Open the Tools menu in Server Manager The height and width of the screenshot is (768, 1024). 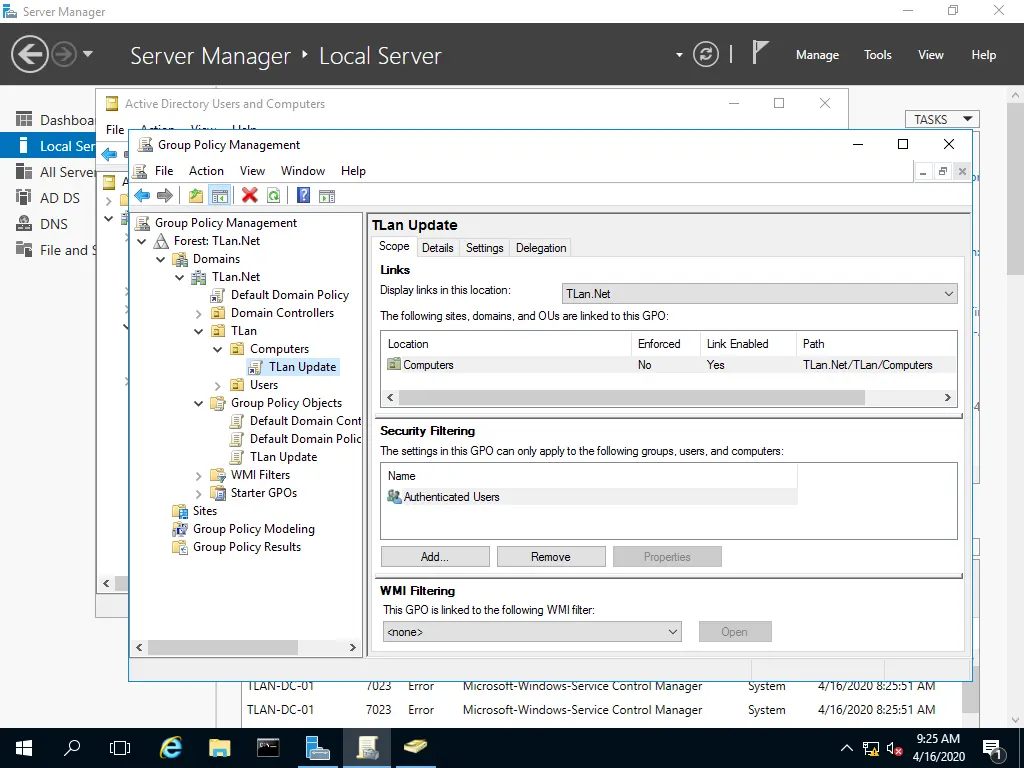(878, 55)
